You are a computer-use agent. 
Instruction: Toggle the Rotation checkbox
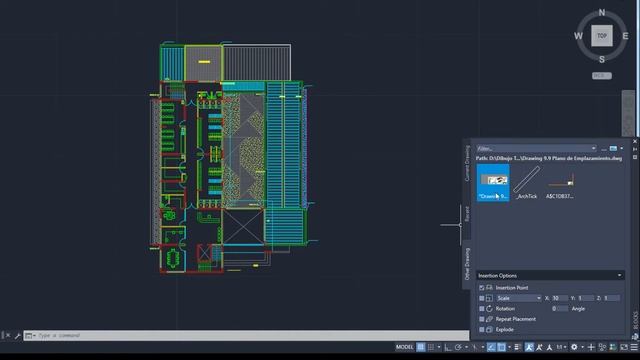pos(482,309)
